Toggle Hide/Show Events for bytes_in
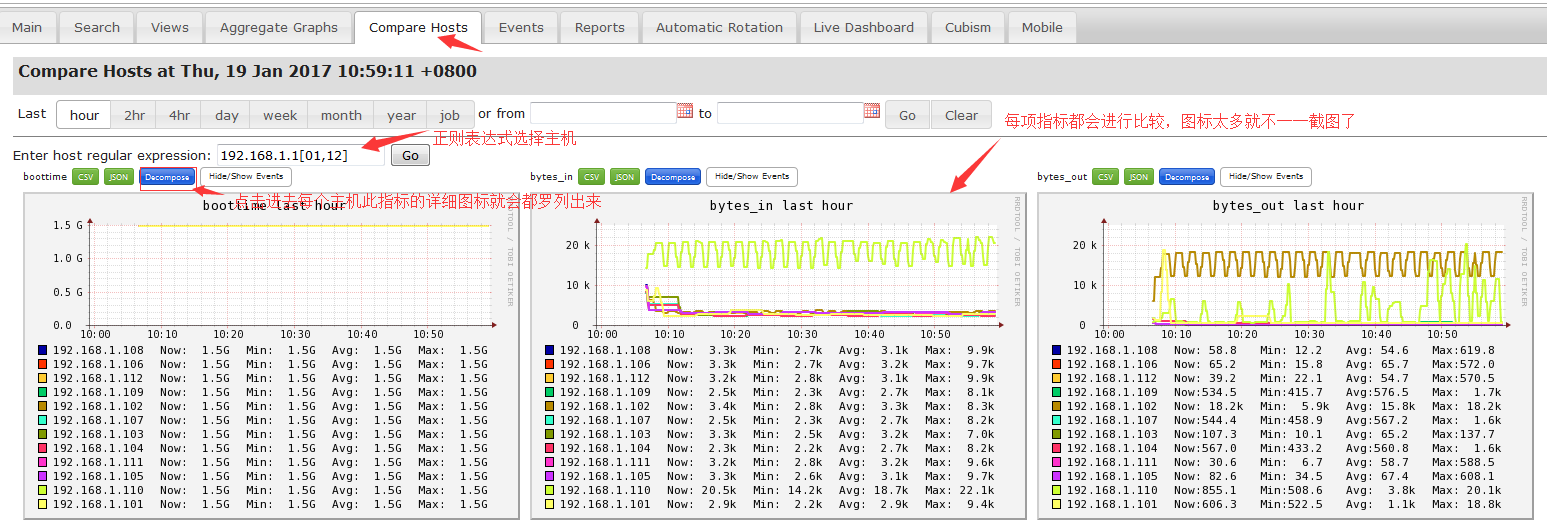 (x=752, y=177)
